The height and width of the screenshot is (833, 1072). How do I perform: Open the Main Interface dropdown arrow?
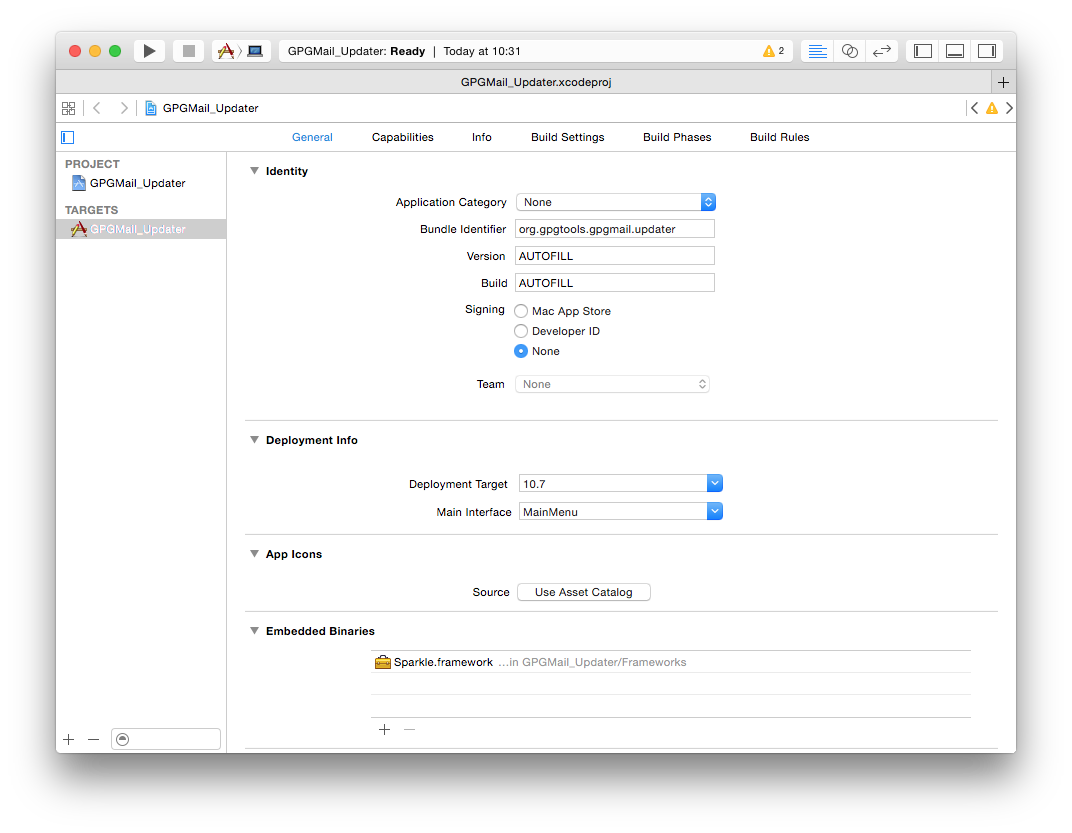pyautogui.click(x=714, y=512)
